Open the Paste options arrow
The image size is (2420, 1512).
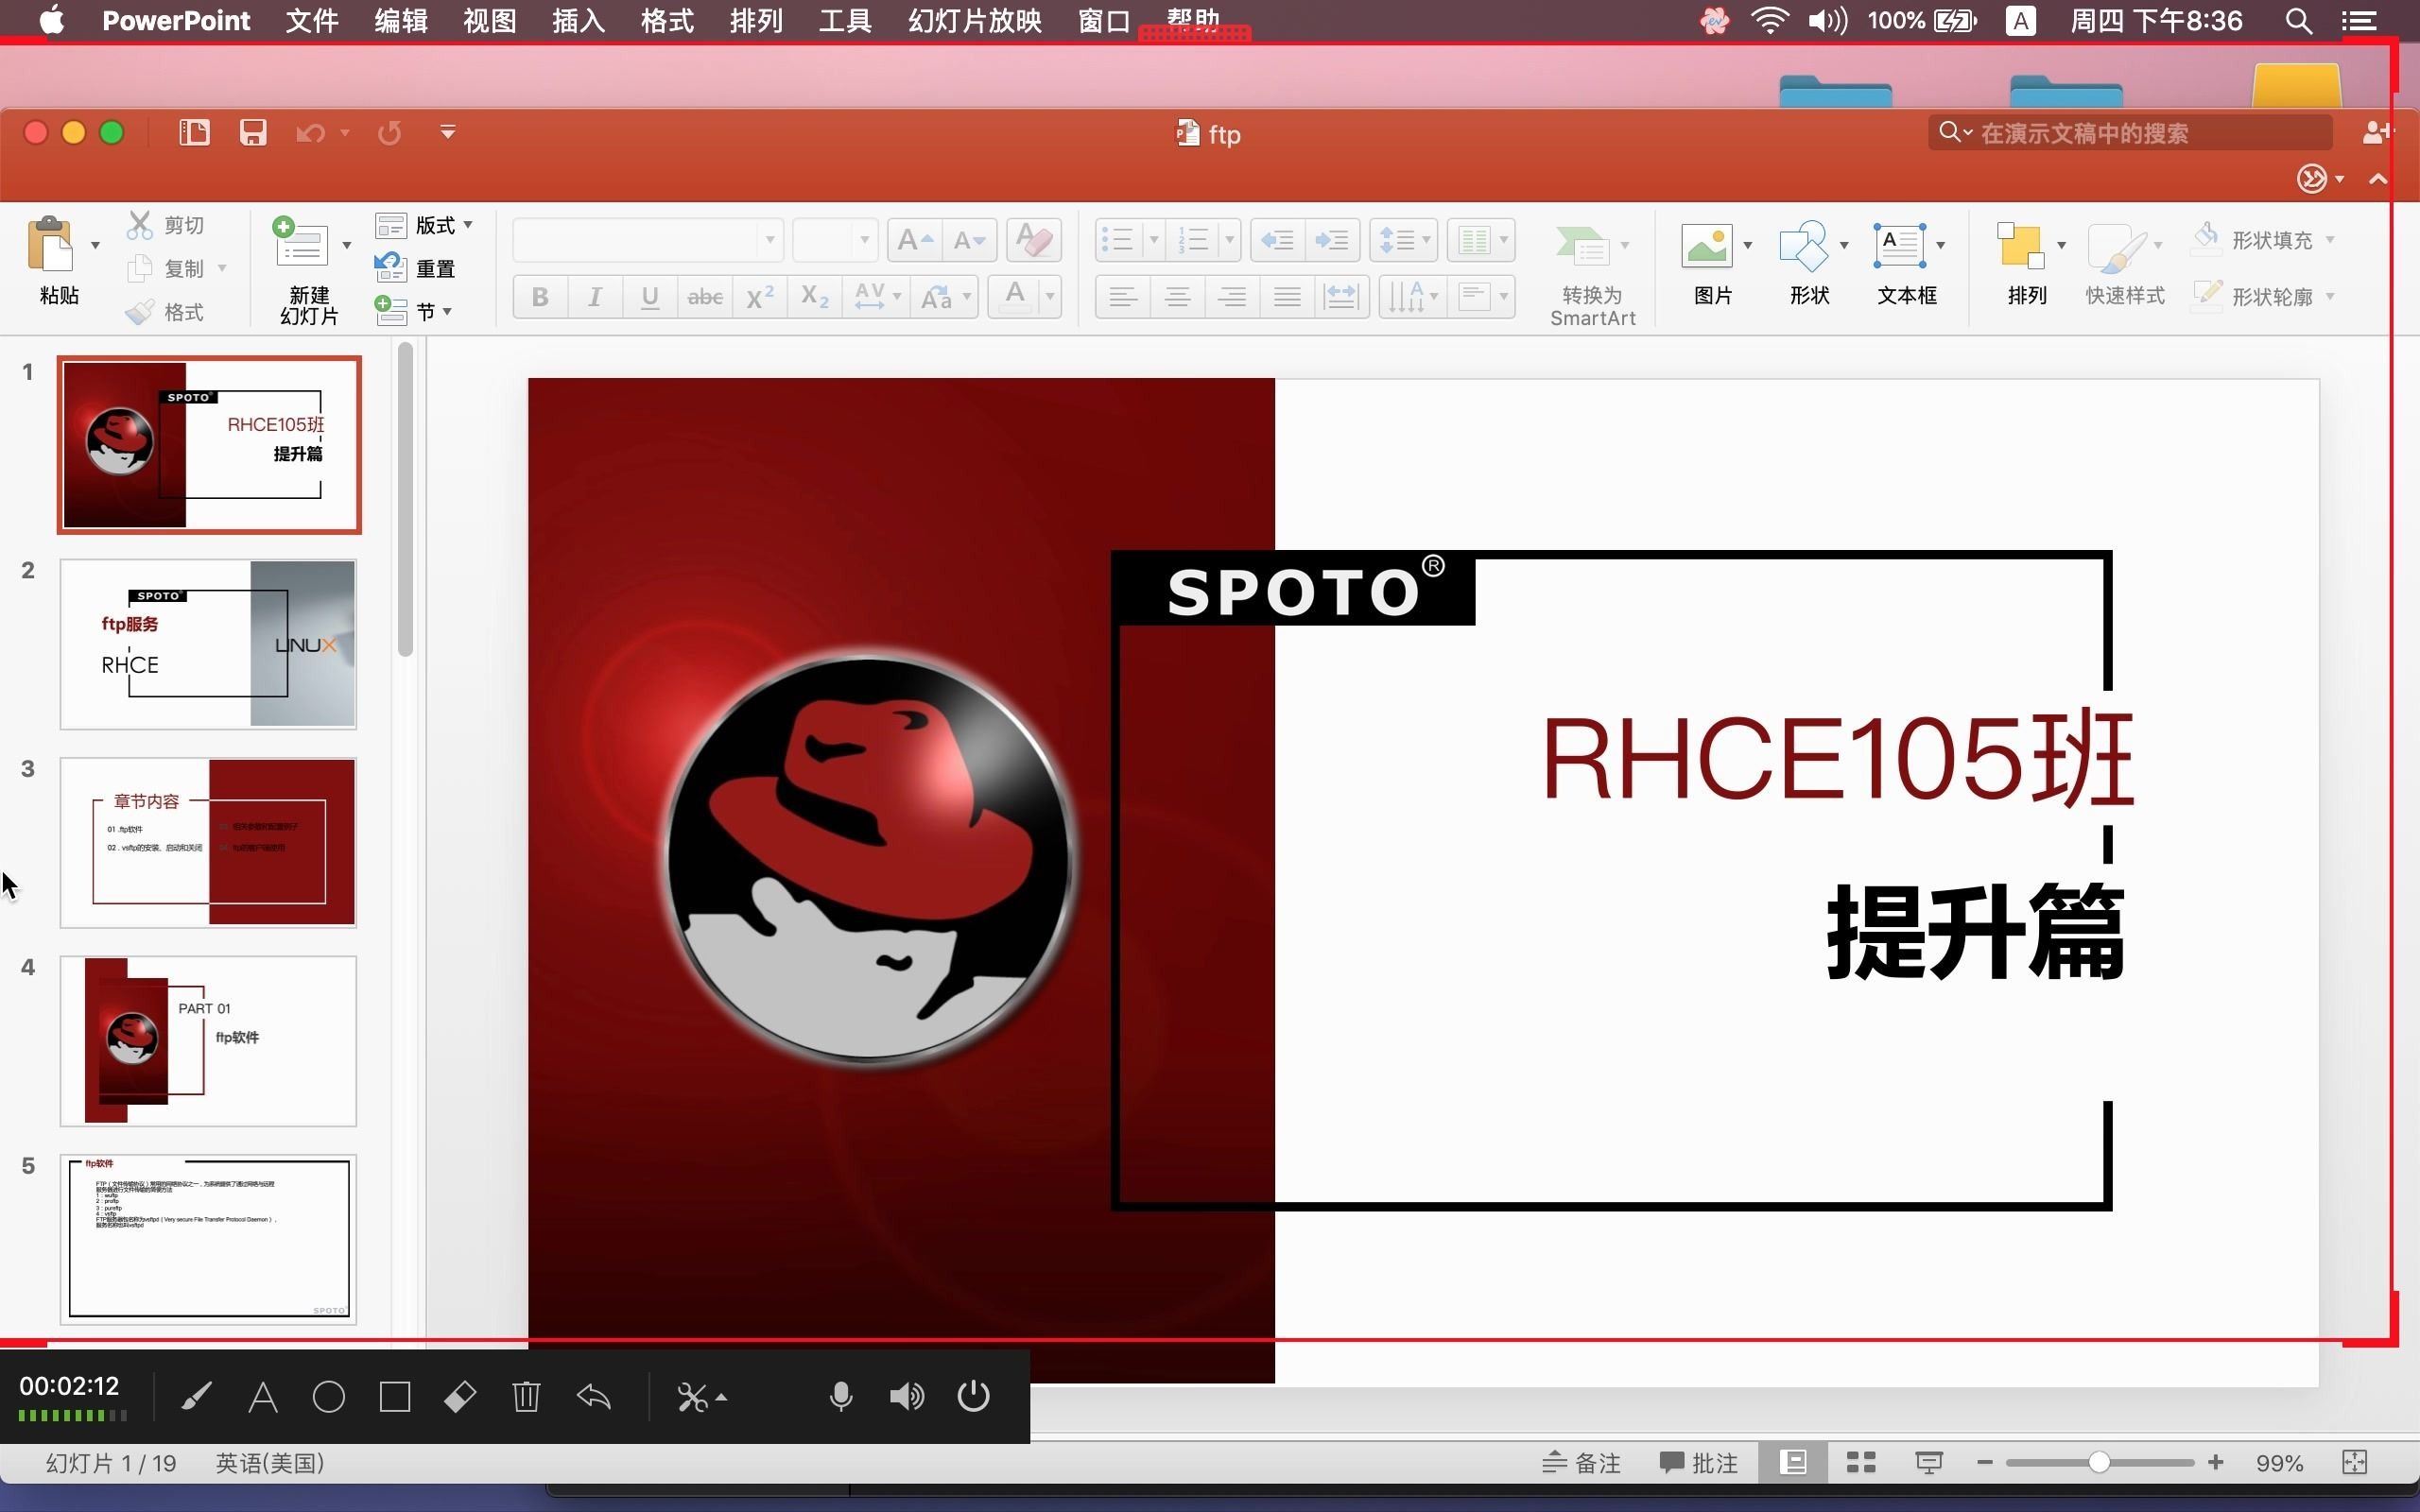(95, 245)
